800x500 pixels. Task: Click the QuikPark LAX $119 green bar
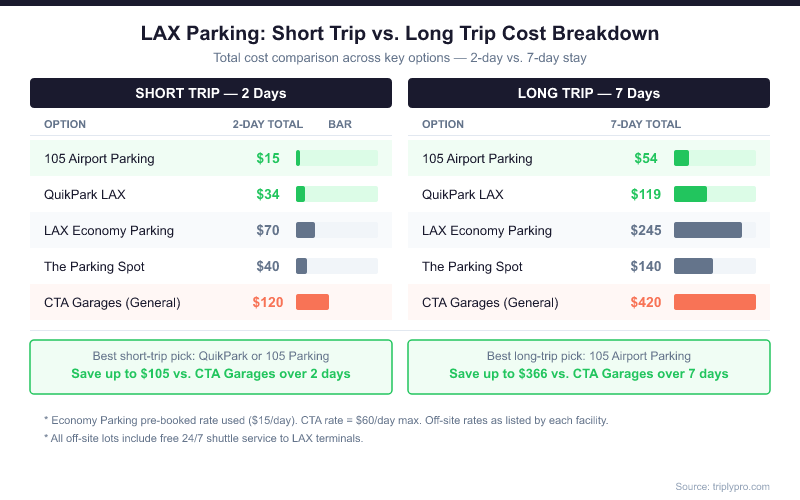(691, 194)
